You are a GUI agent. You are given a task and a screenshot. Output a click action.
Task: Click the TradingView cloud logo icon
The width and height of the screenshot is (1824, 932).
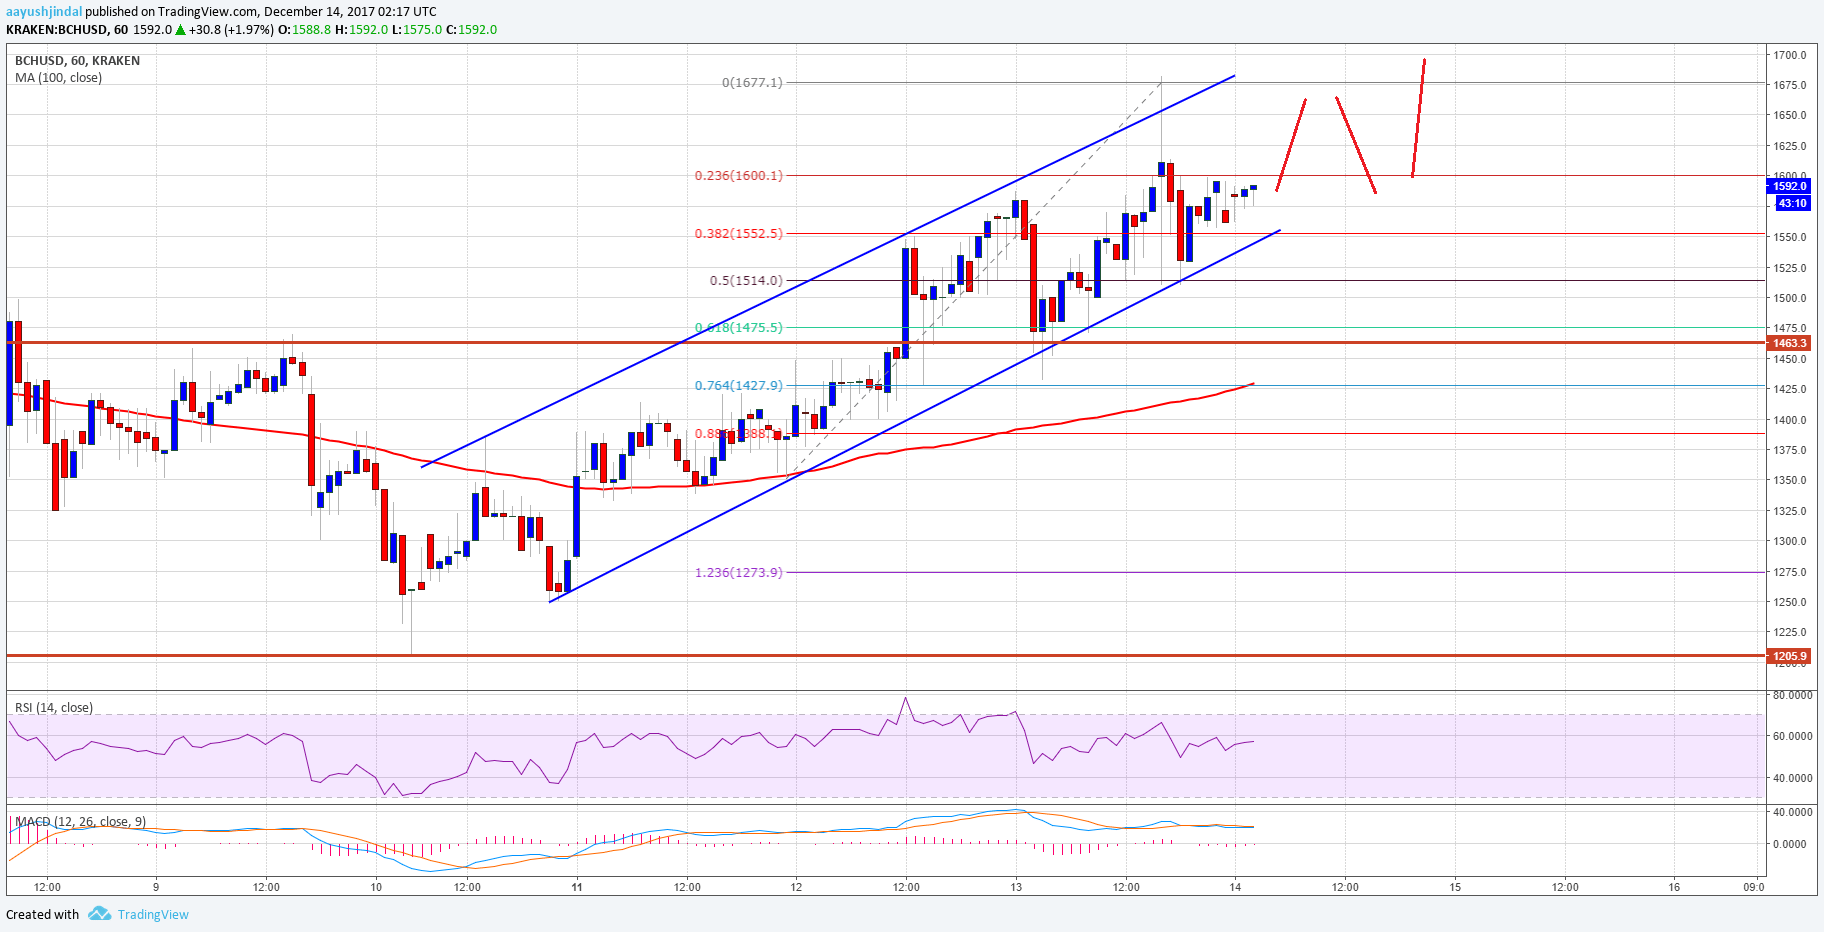[x=99, y=914]
